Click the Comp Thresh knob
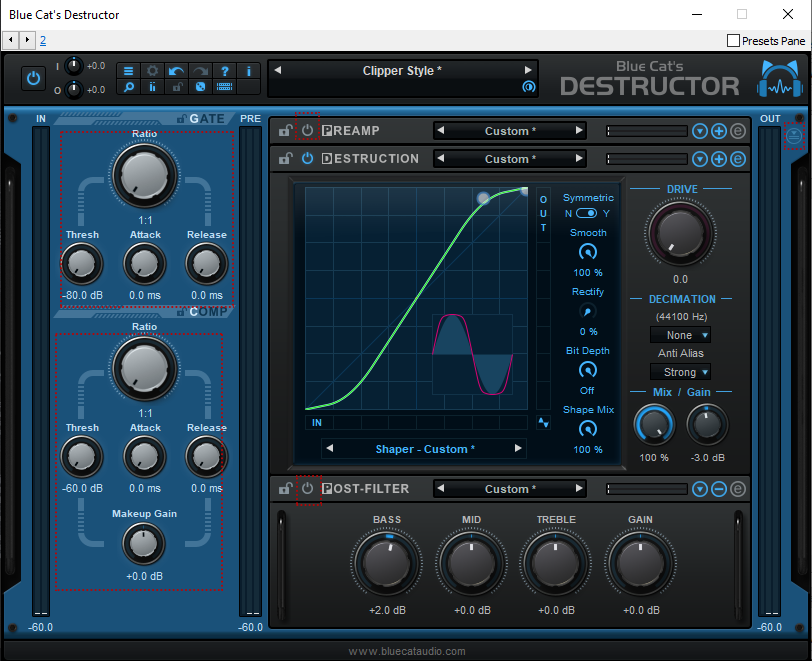812x661 pixels. 82,457
